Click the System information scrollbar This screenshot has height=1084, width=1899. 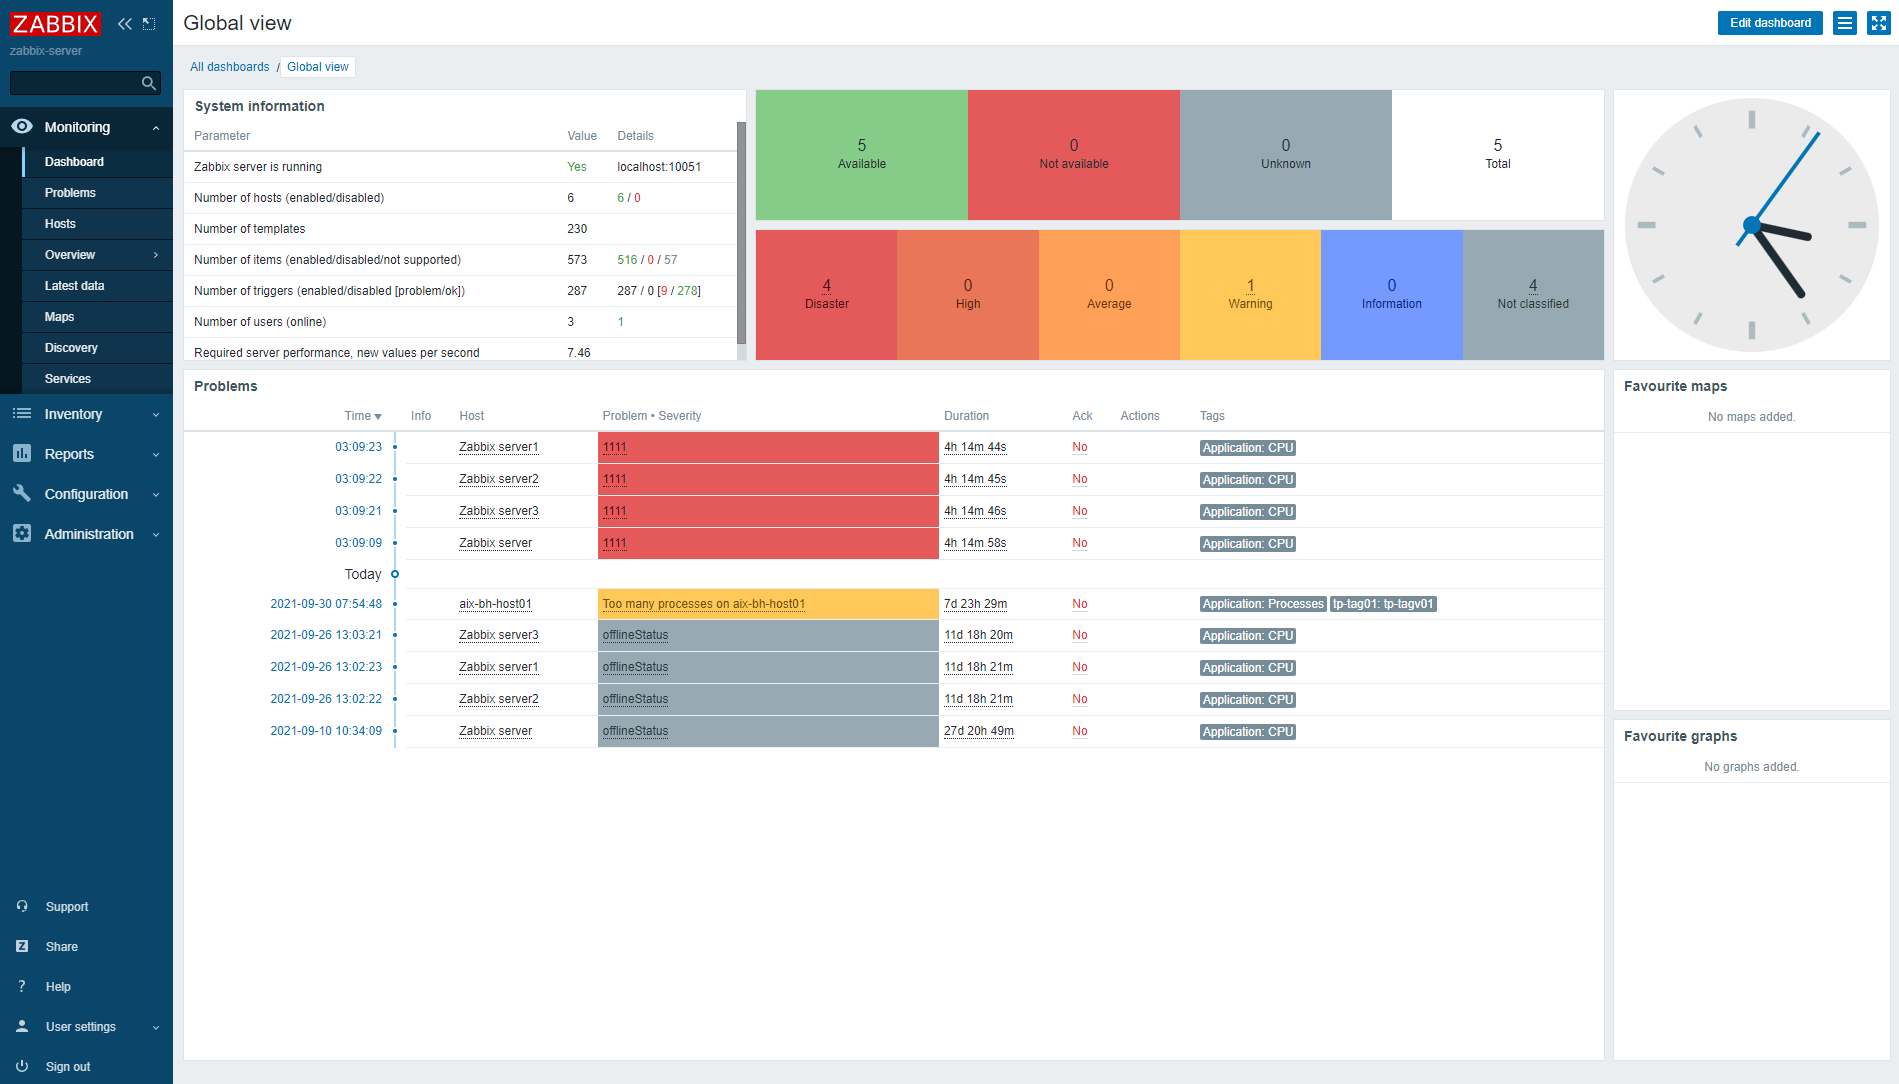[x=741, y=233]
